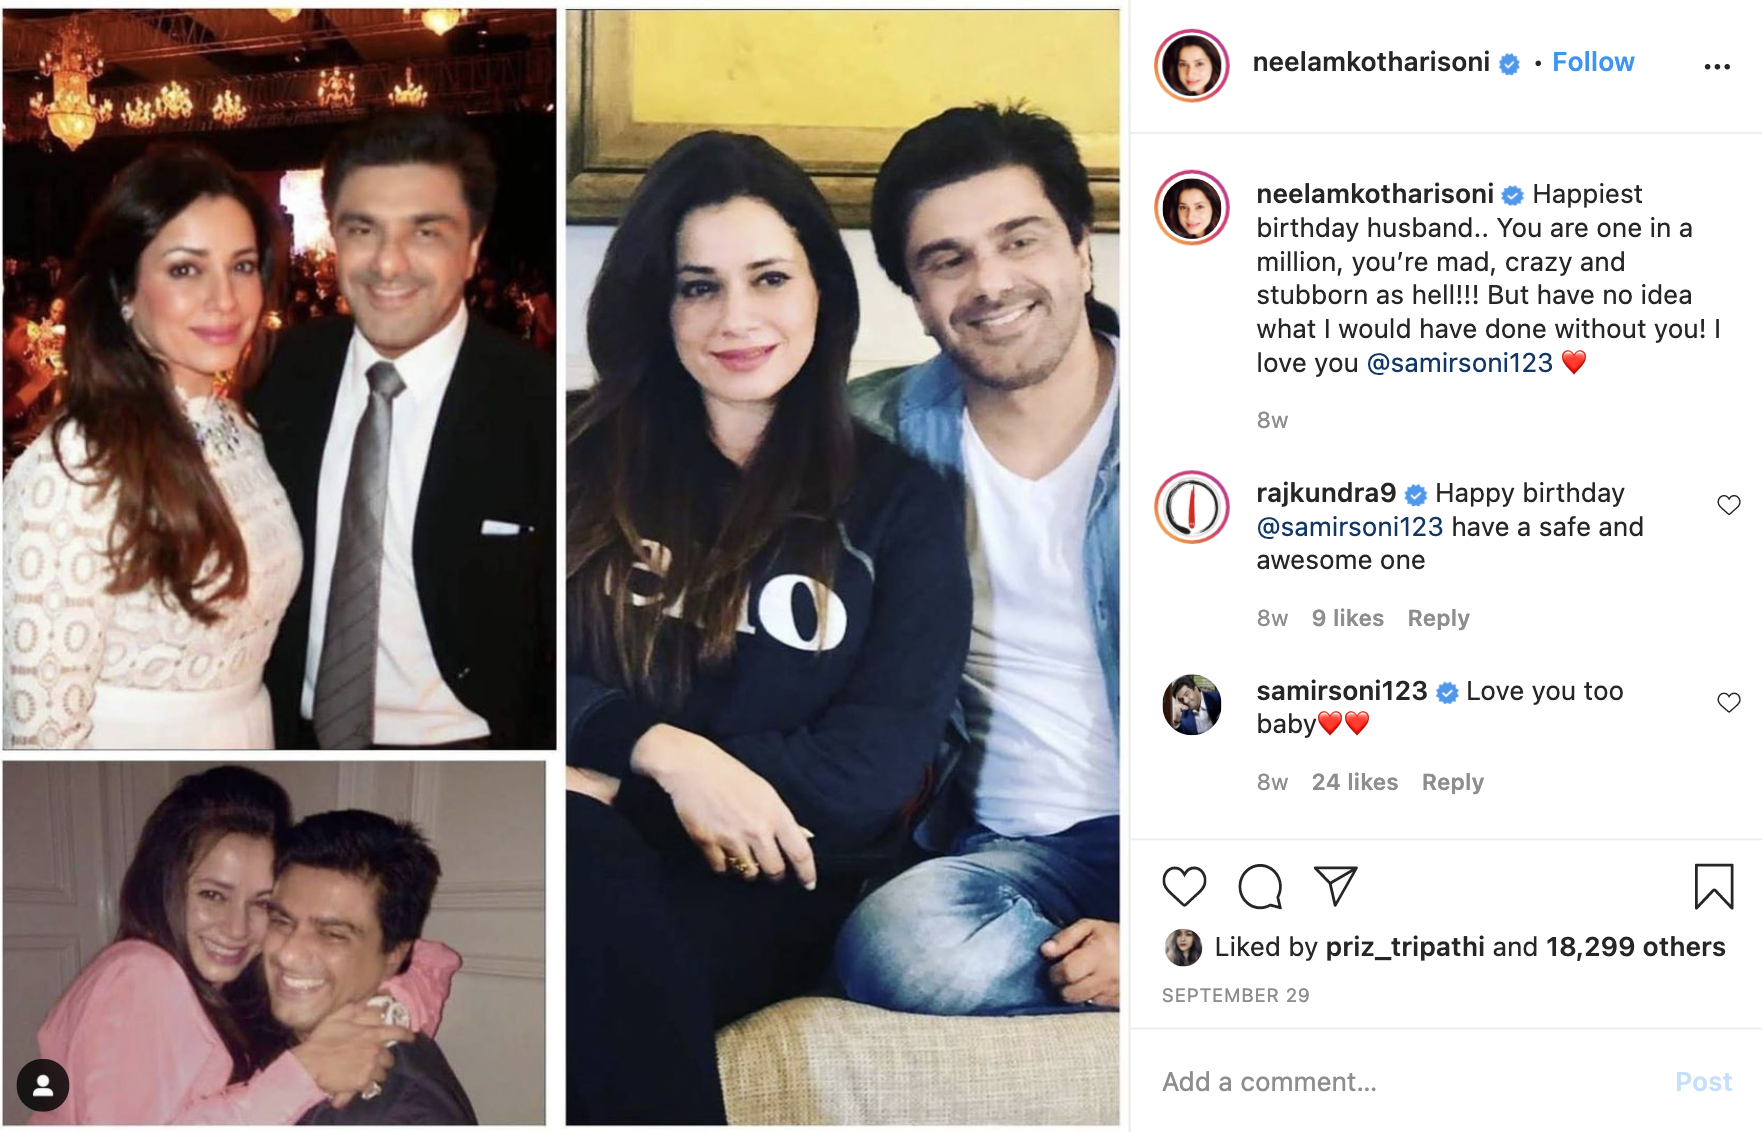Share post via paper plane icon

coord(1335,885)
